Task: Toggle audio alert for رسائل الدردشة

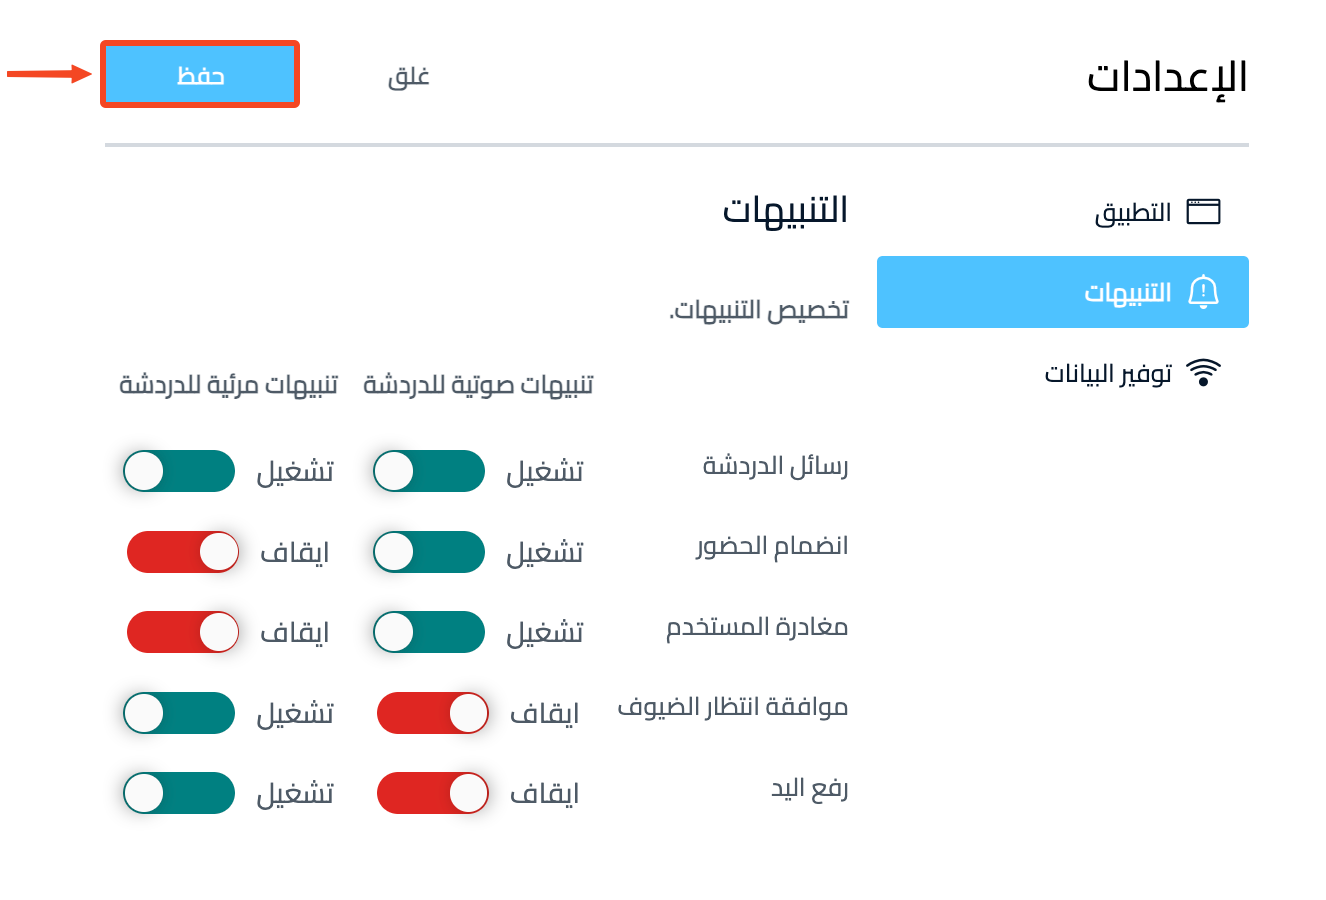Action: (429, 471)
